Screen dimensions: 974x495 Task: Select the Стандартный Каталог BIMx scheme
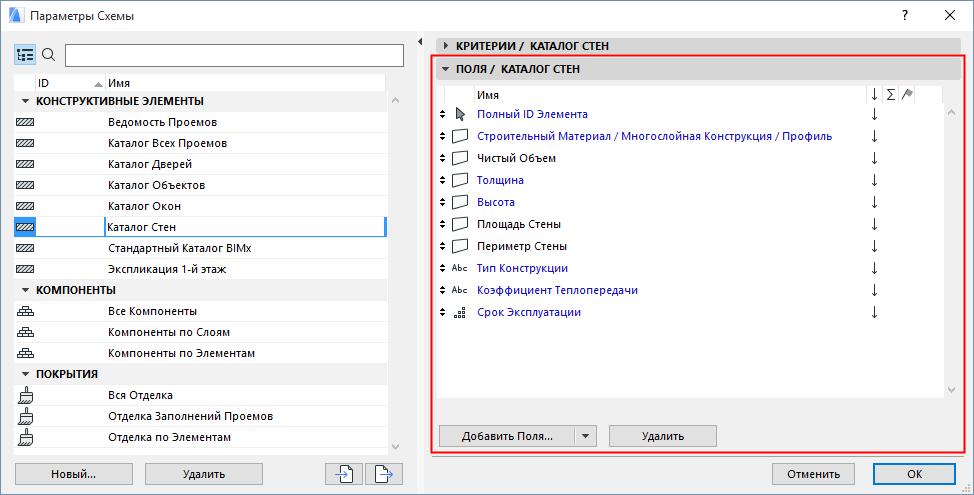point(200,248)
